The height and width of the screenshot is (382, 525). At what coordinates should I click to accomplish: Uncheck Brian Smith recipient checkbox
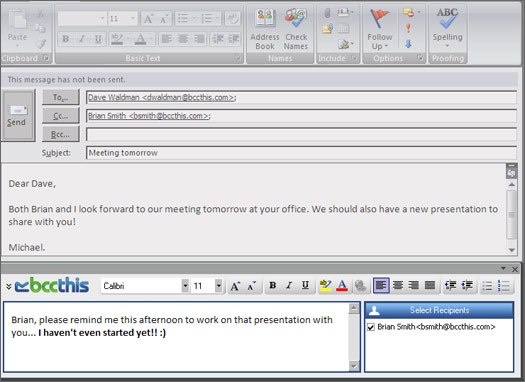tap(371, 327)
